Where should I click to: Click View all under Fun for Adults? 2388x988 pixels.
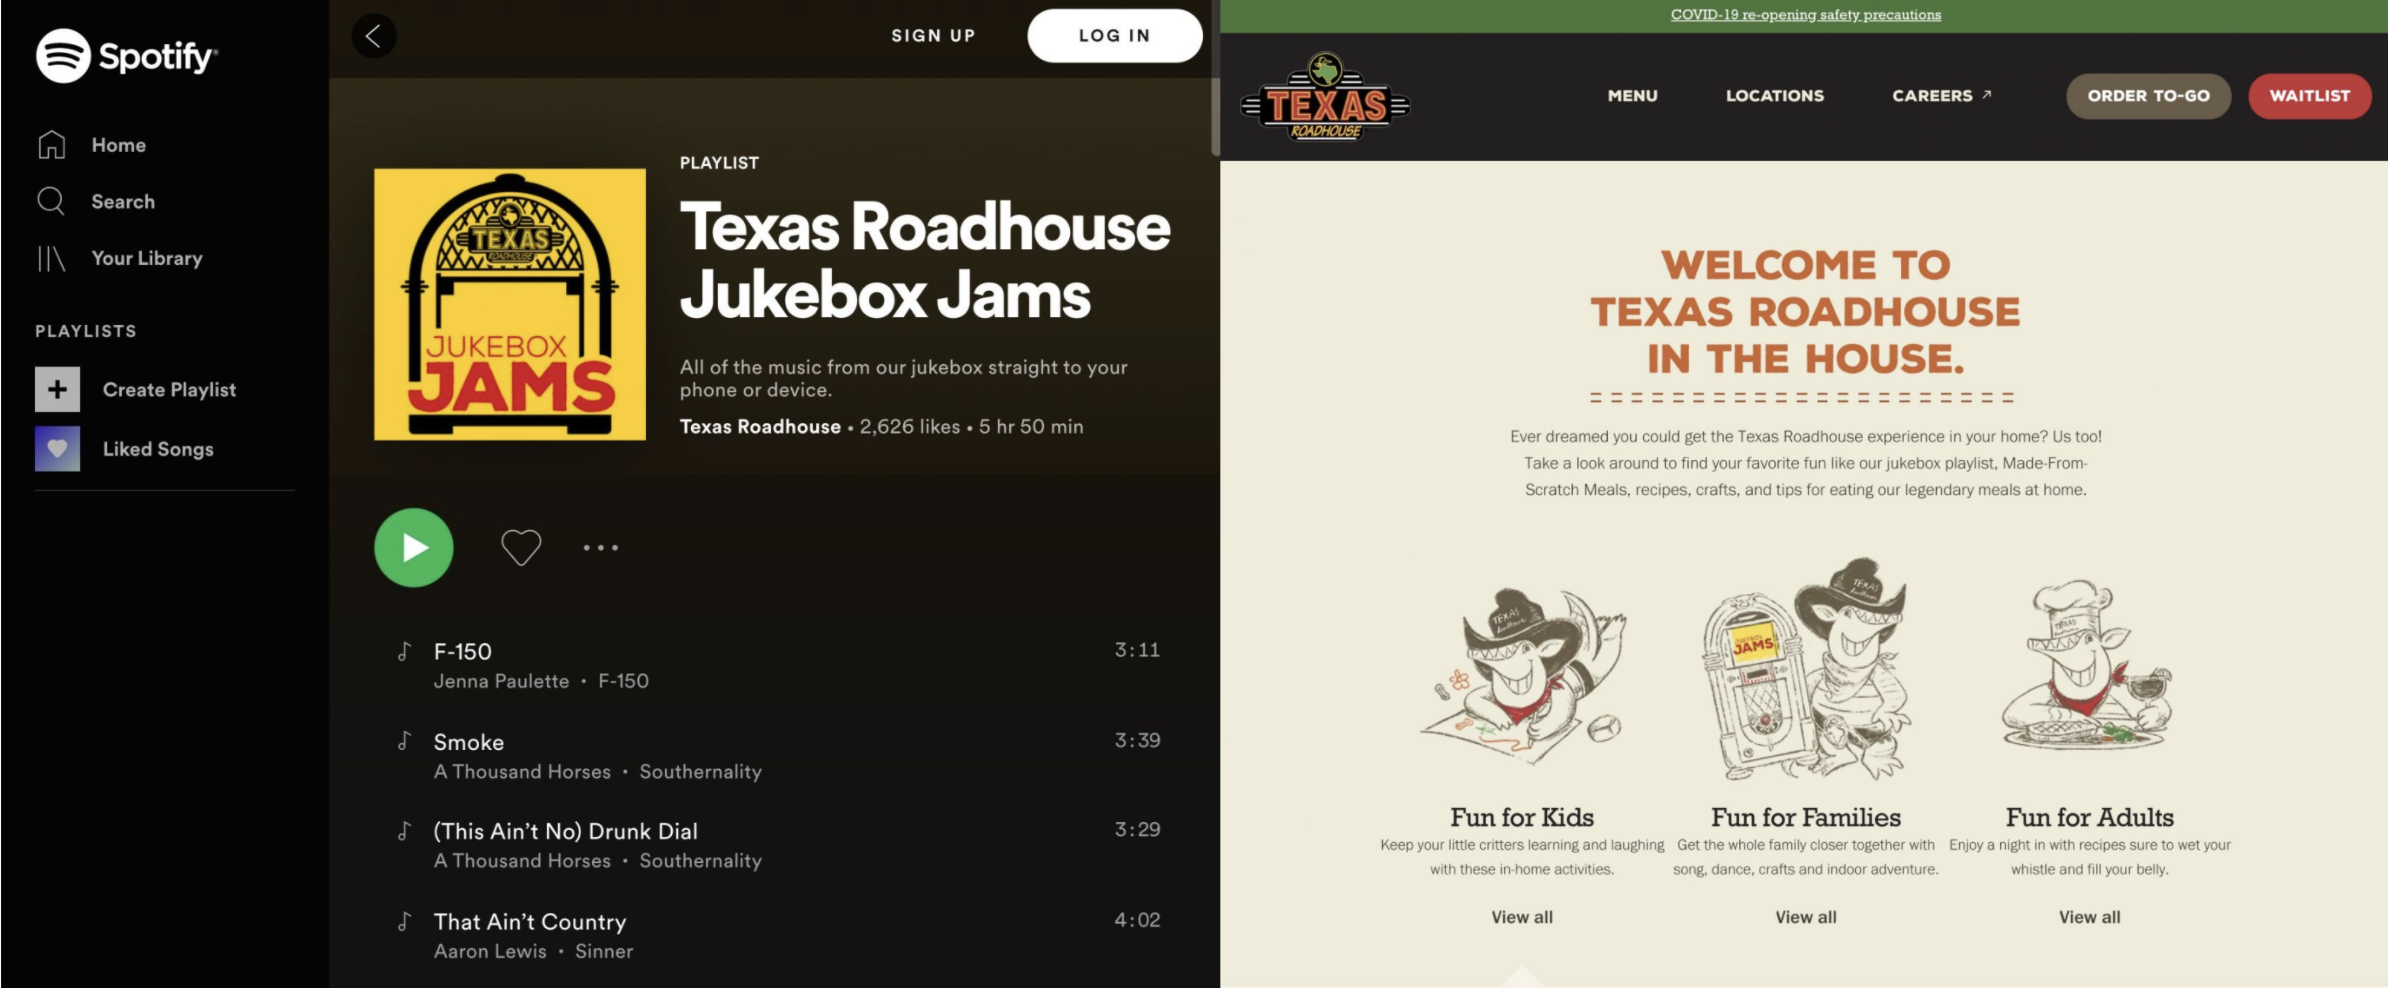click(2089, 917)
